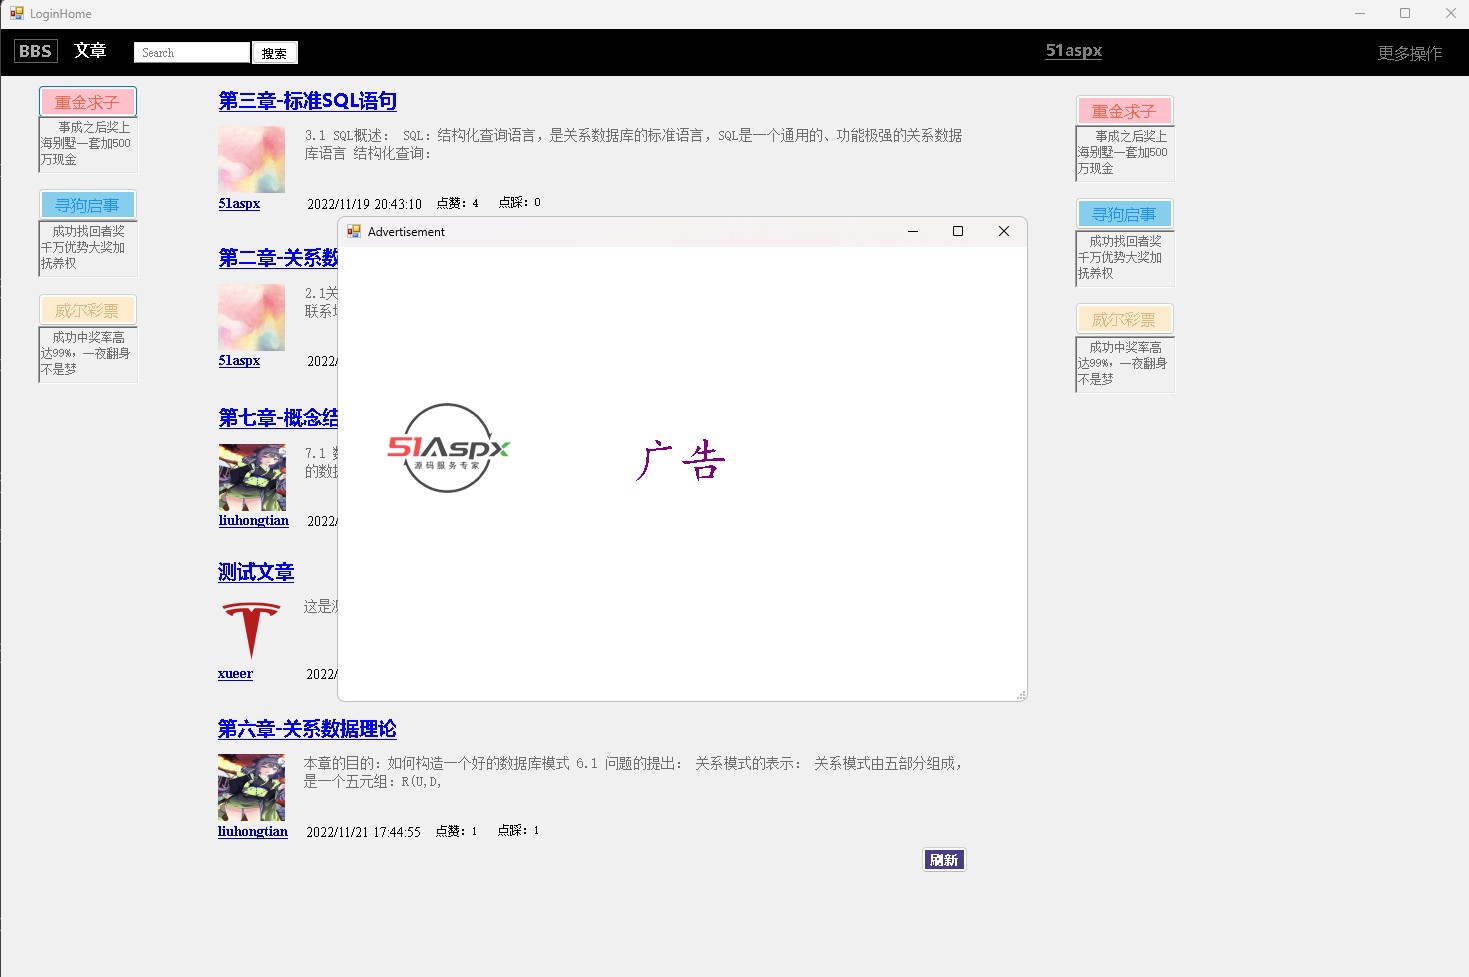1469x977 pixels.
Task: Click the Advertisement window title icon
Action: (x=354, y=231)
